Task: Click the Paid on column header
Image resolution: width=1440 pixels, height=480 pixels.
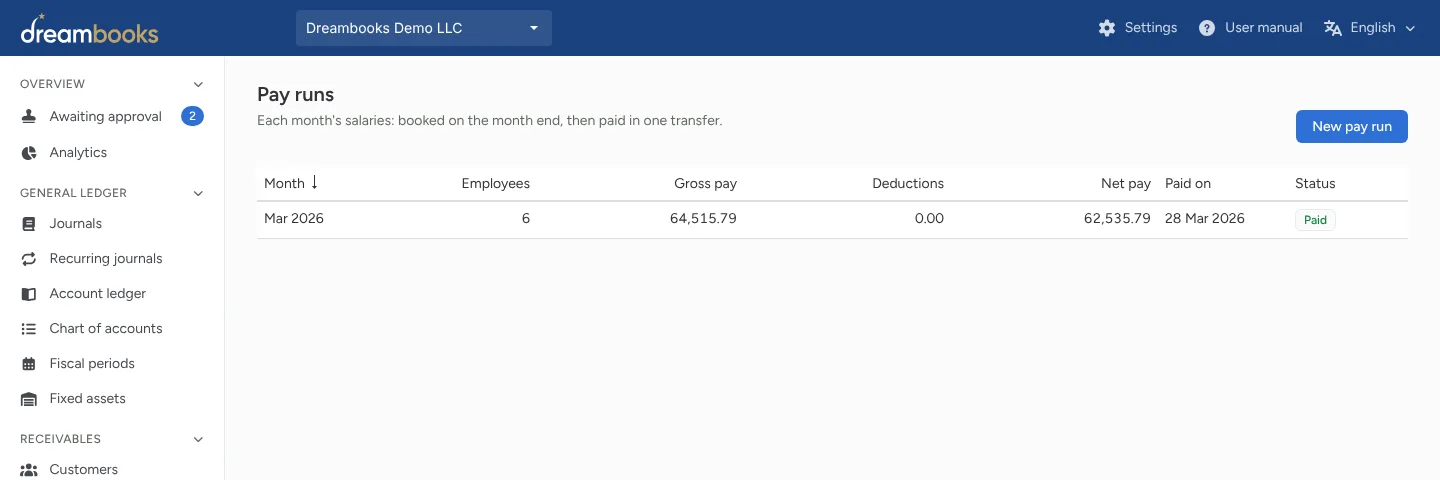Action: tap(1188, 183)
